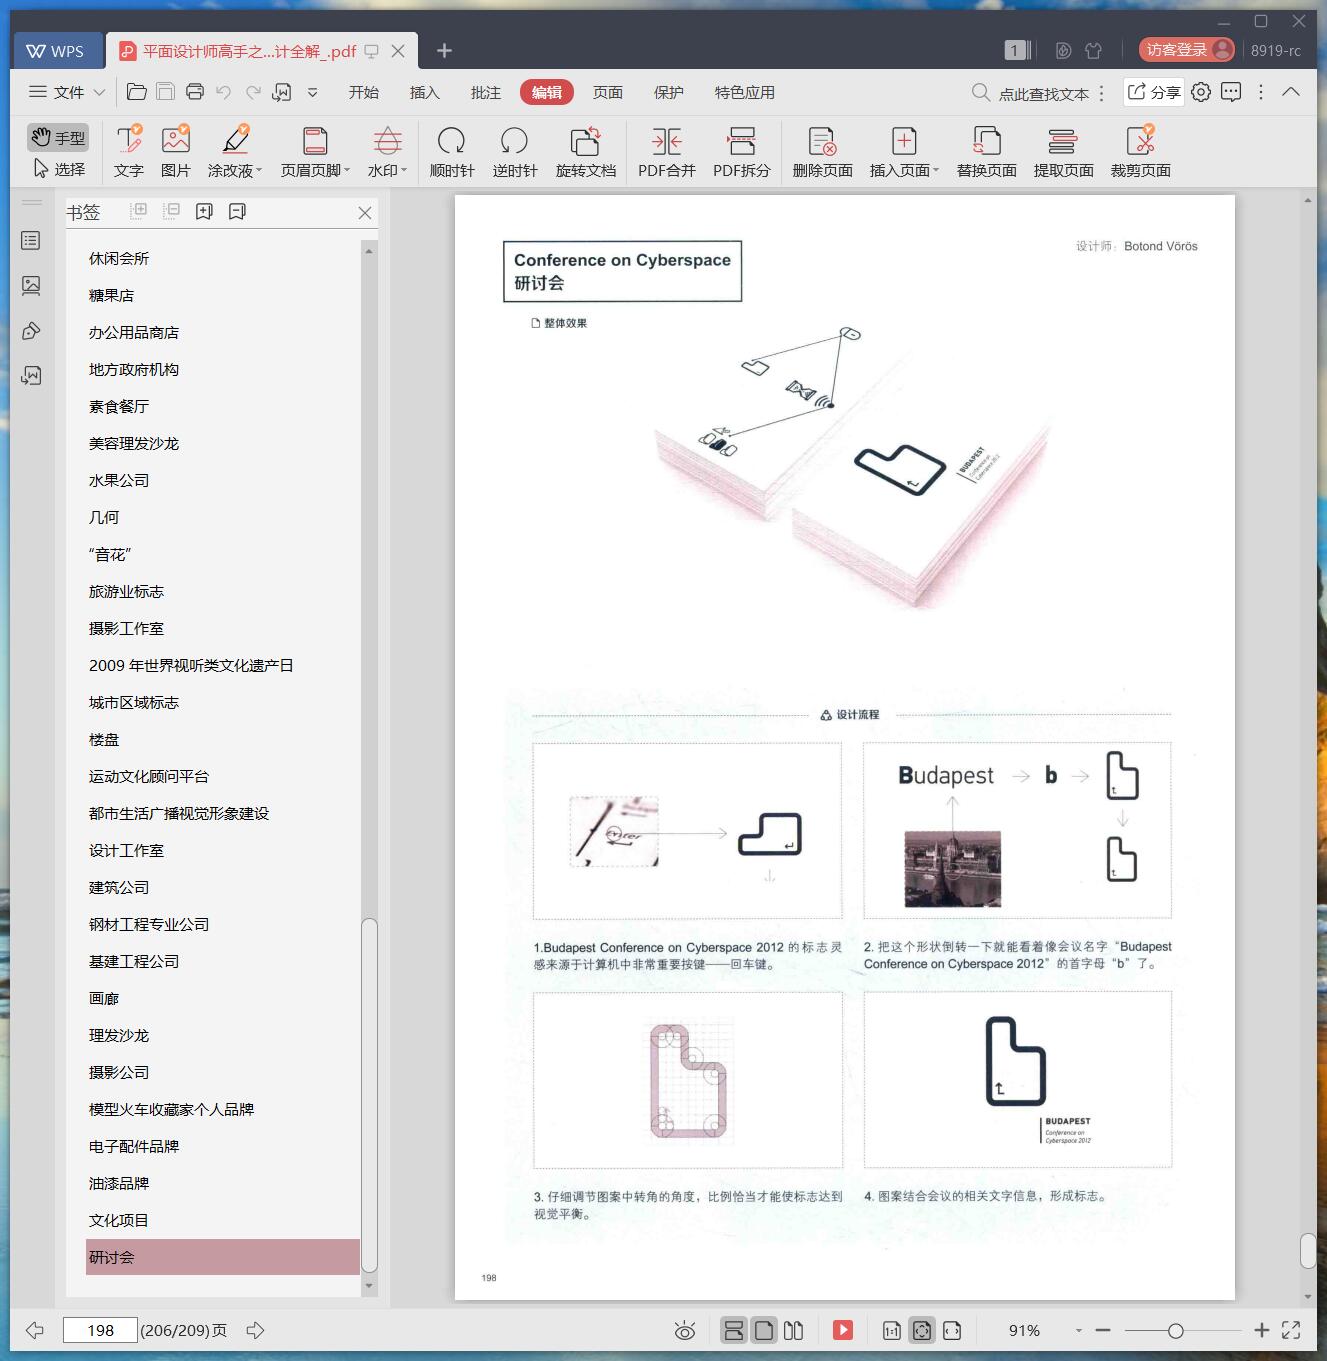
Task: Enter full screen mode icon
Action: tap(1291, 1330)
